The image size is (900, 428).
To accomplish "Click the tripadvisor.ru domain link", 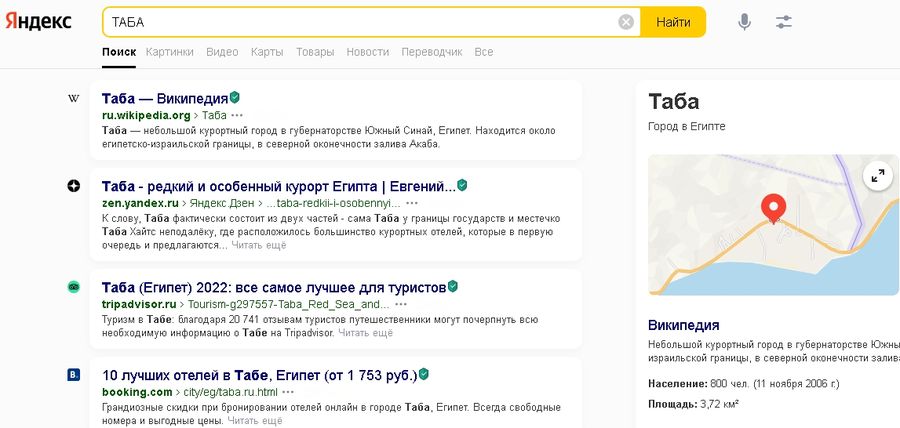I will pyautogui.click(x=139, y=304).
